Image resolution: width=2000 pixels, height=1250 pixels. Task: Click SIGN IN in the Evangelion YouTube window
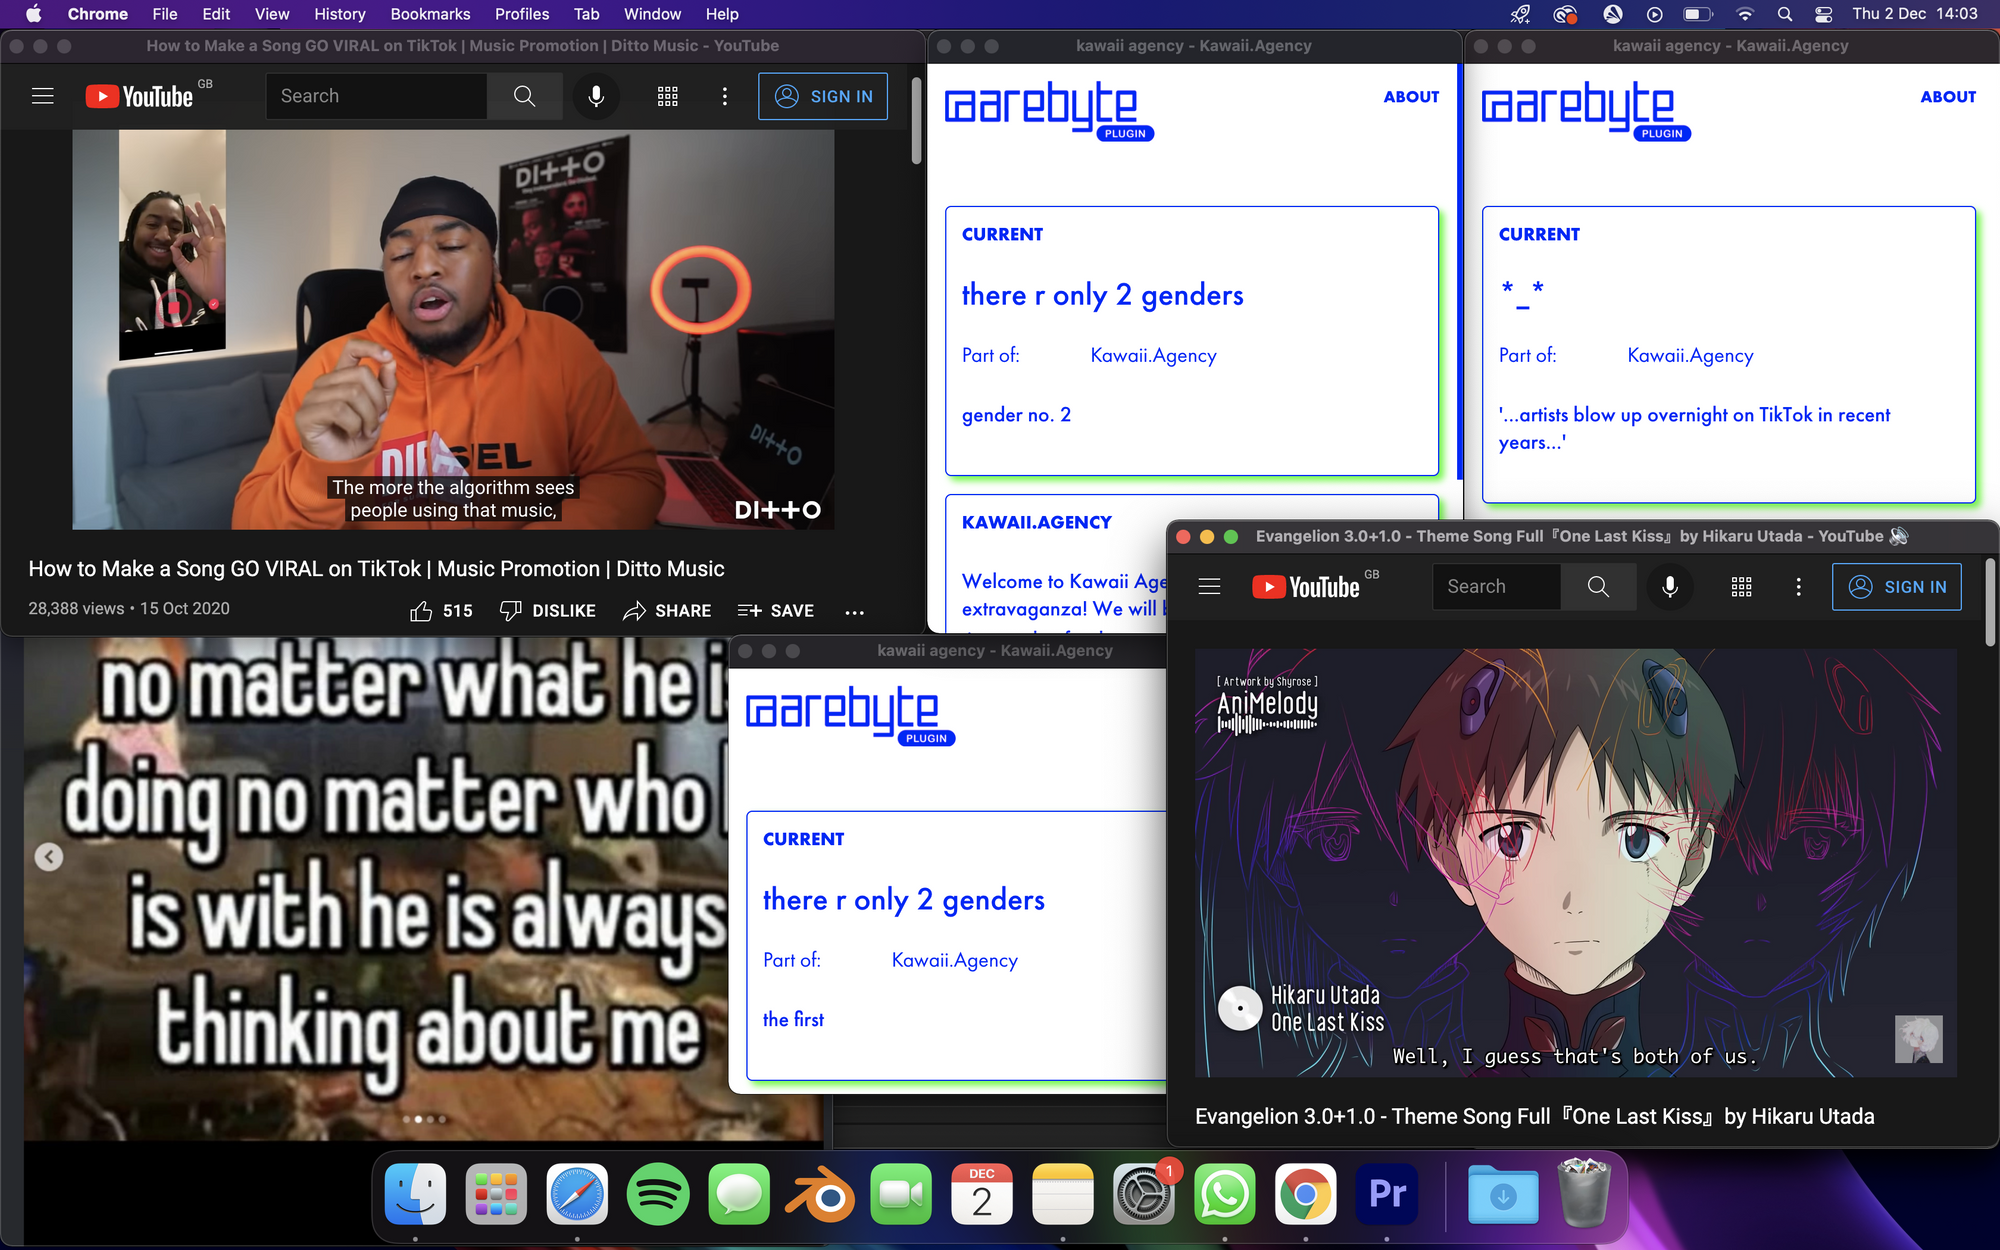[x=1897, y=587]
